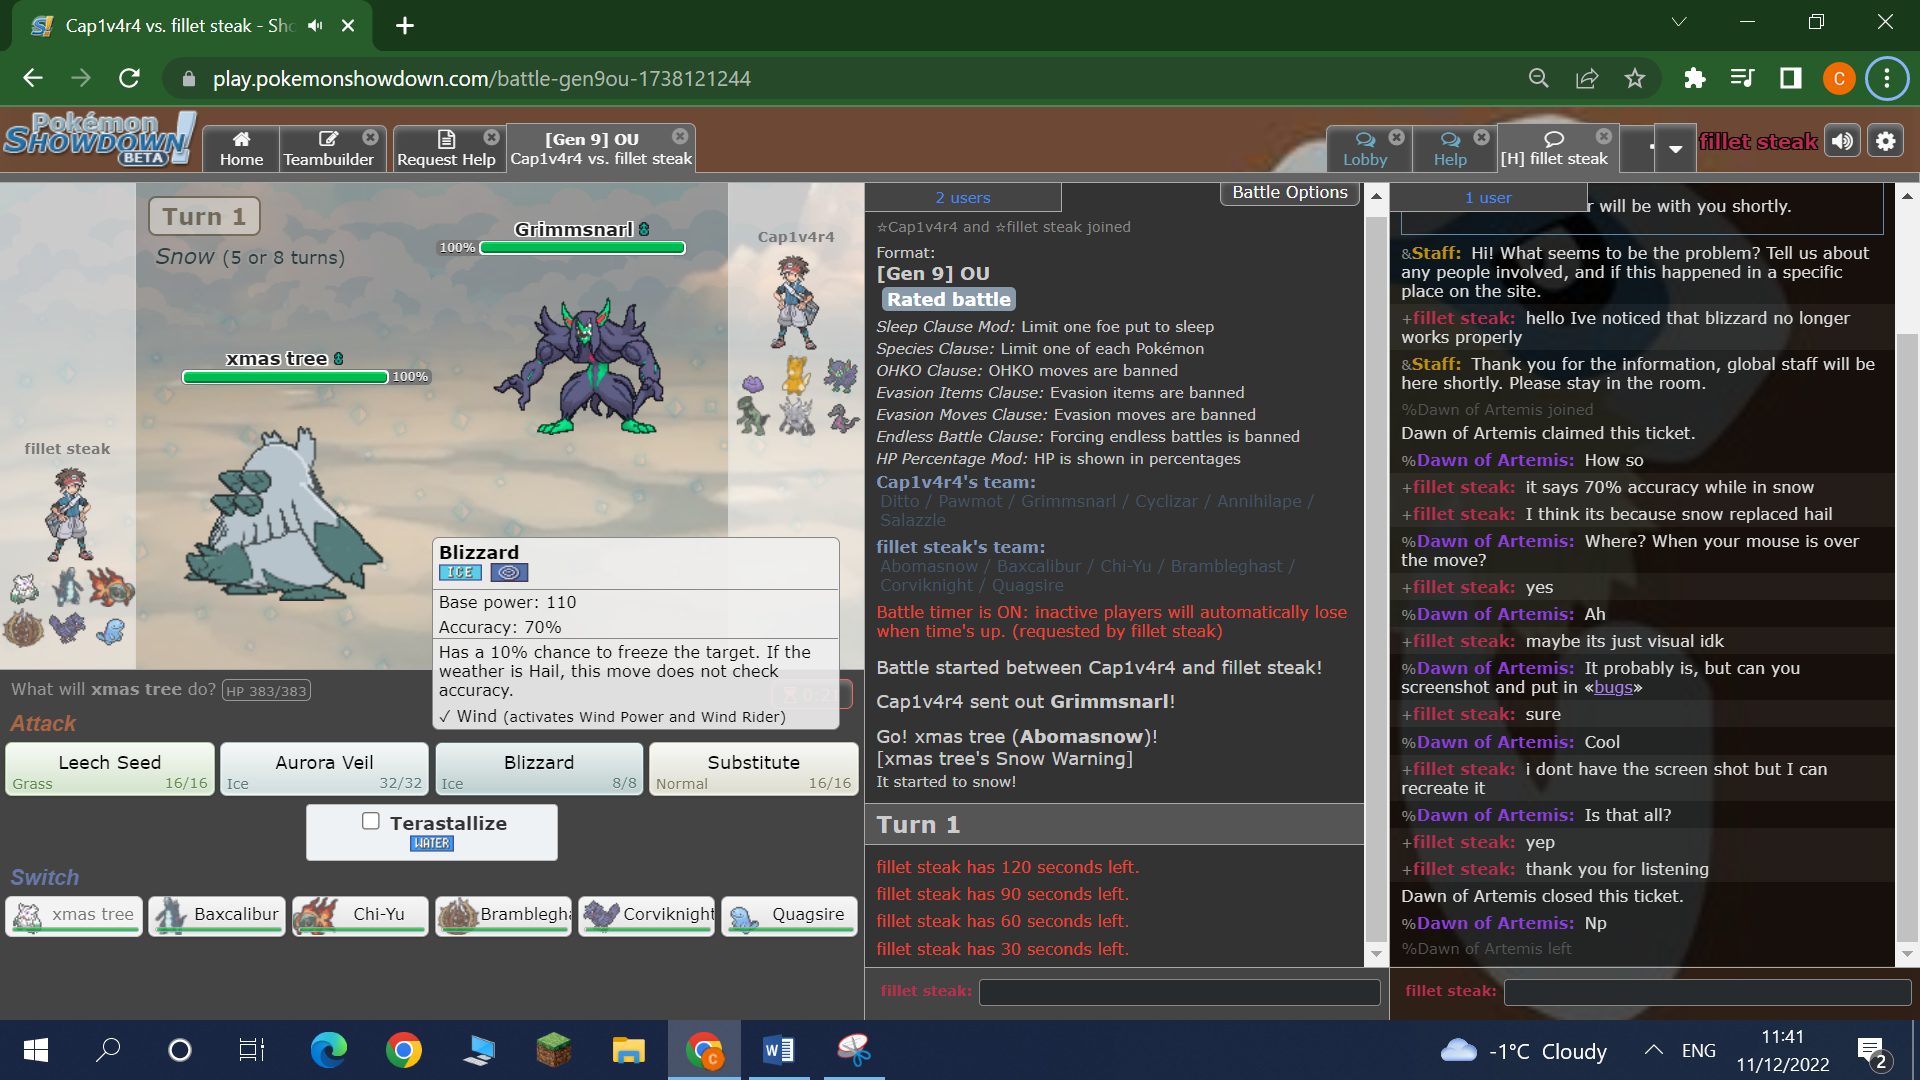
Task: Click the battle log scrollbar down arrow
Action: coord(1376,954)
